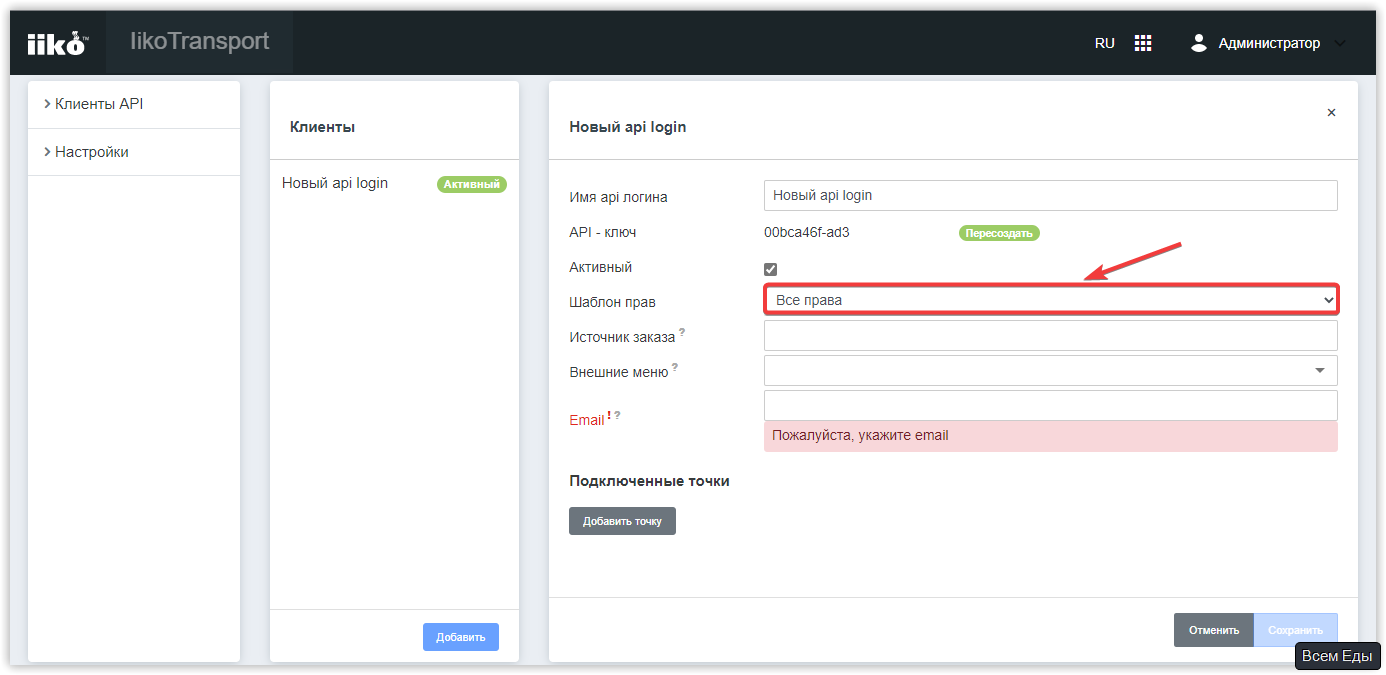This screenshot has height=675, width=1386.
Task: Click the Активный status badge in client list
Action: [472, 184]
